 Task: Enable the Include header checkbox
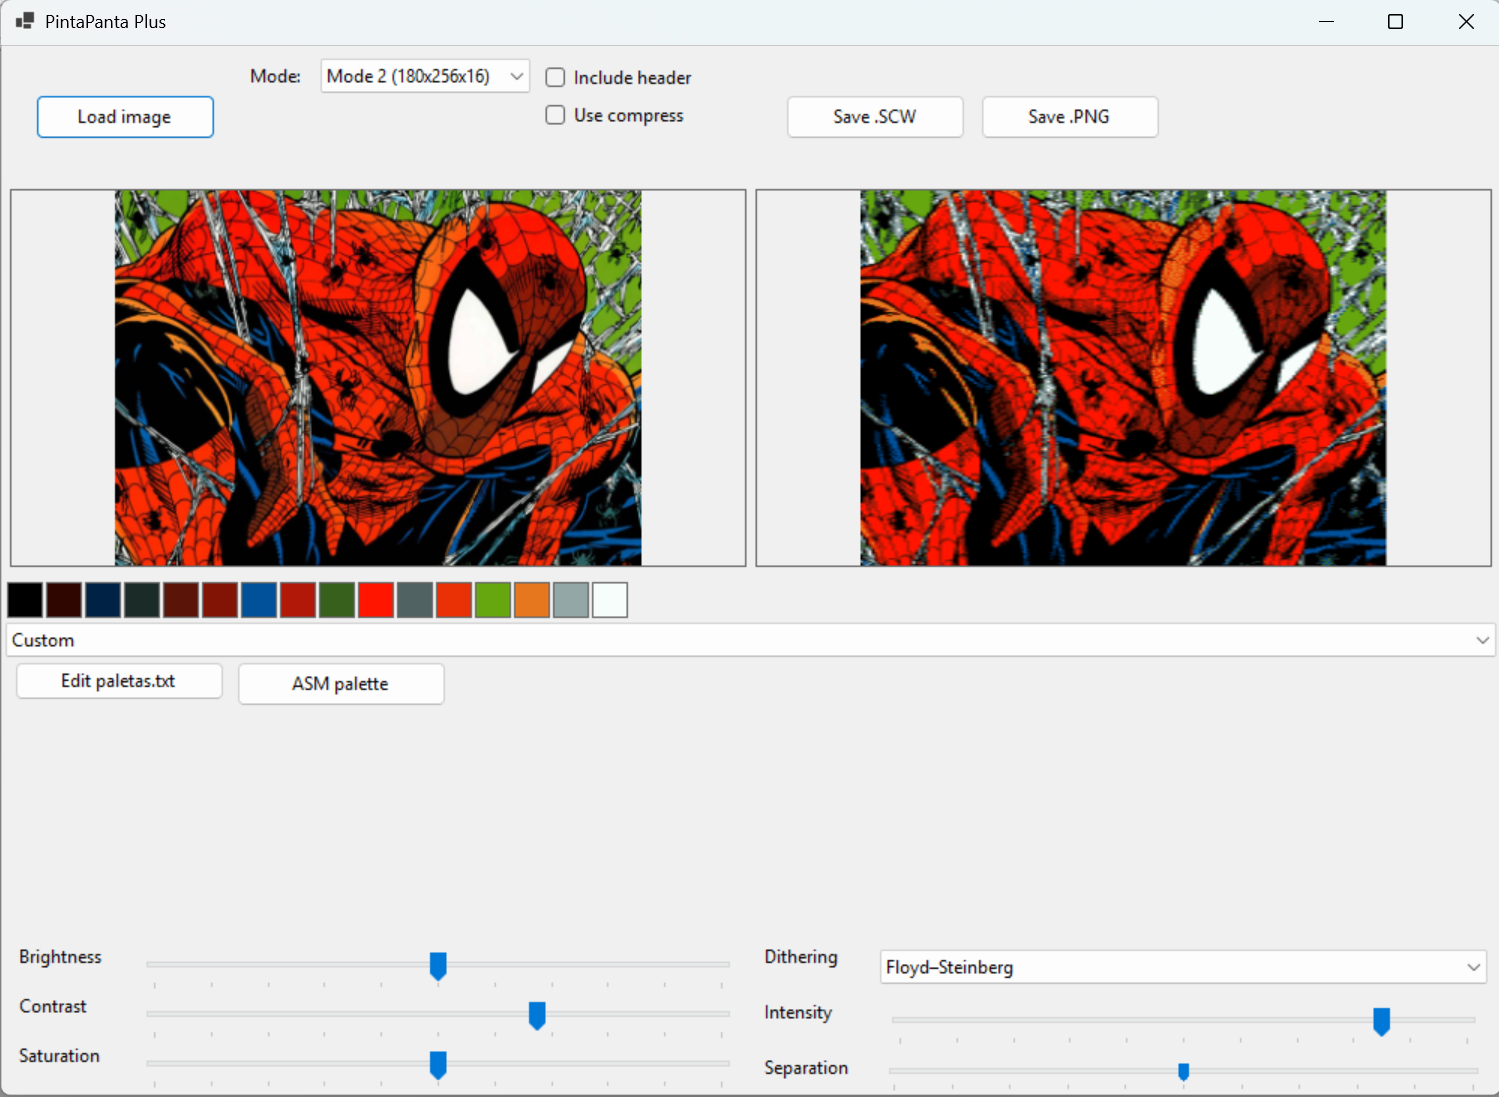(x=555, y=77)
